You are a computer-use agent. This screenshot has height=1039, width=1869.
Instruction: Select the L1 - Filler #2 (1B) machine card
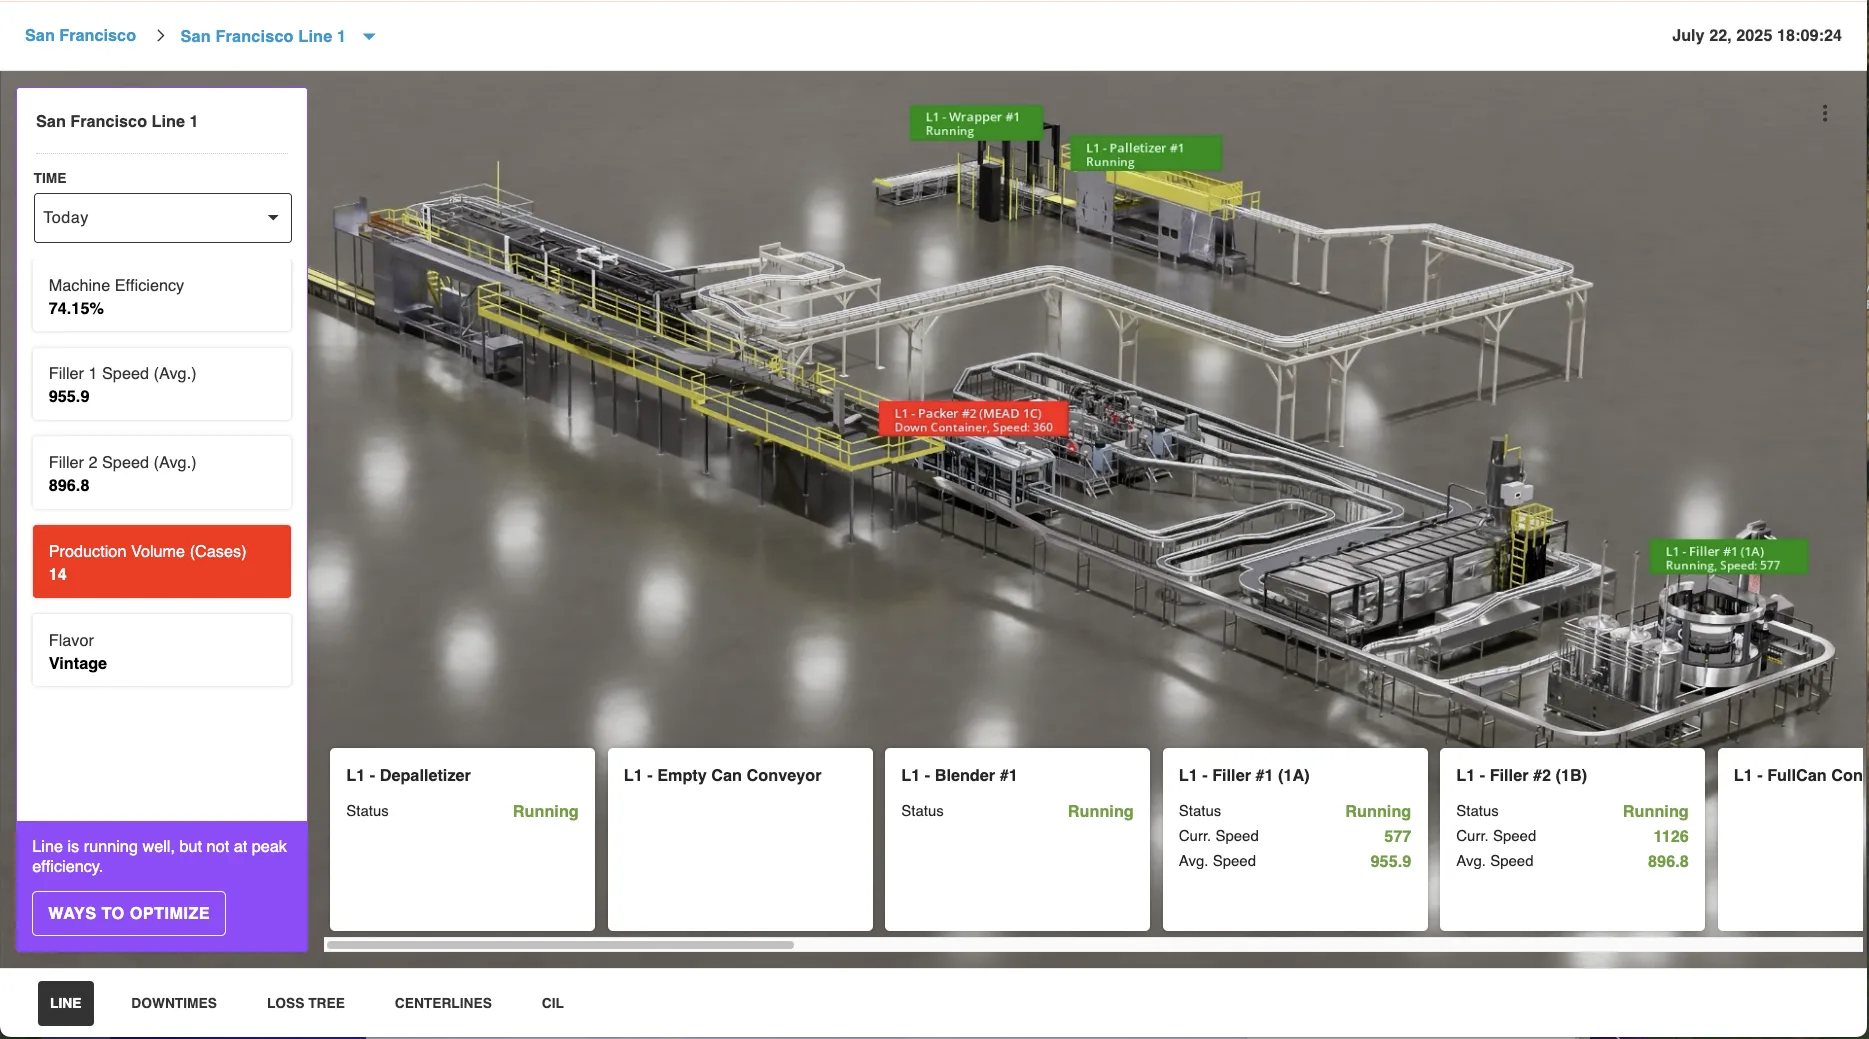point(1572,840)
